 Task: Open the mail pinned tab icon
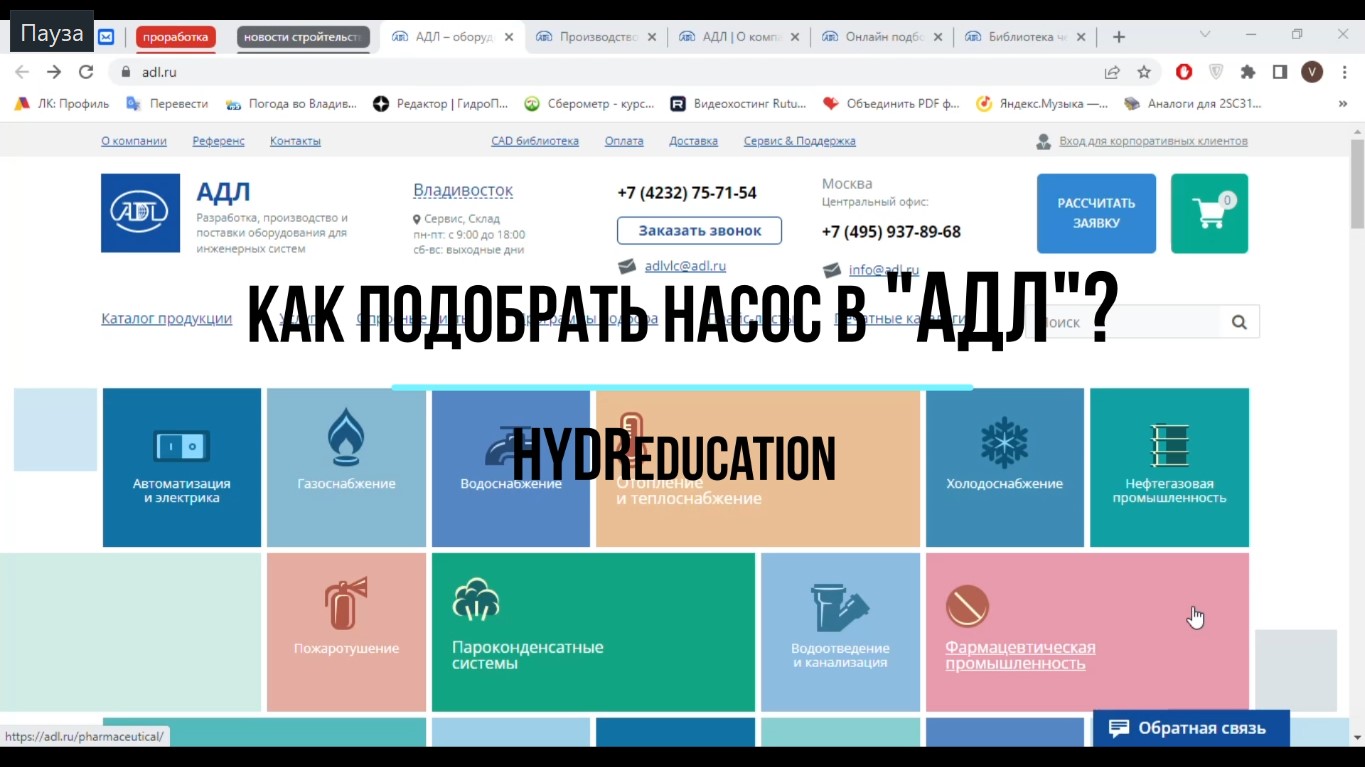click(x=106, y=37)
